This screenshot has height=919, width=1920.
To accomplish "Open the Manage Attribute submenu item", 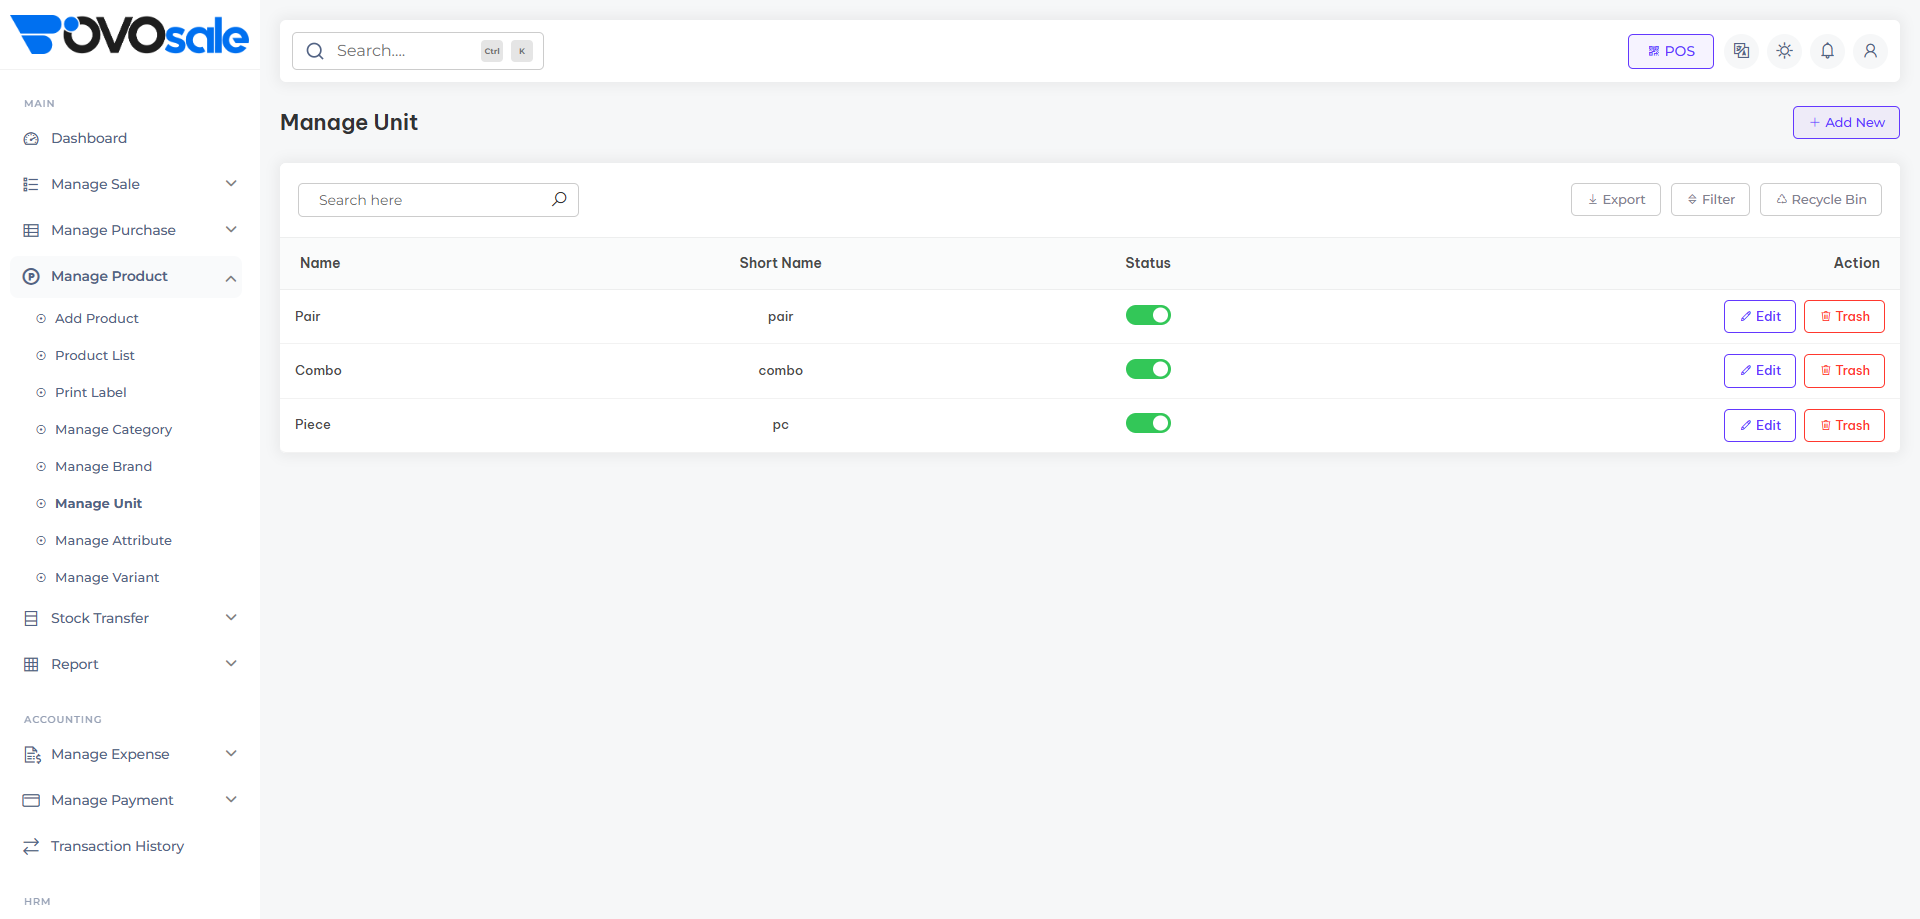I will pos(113,541).
